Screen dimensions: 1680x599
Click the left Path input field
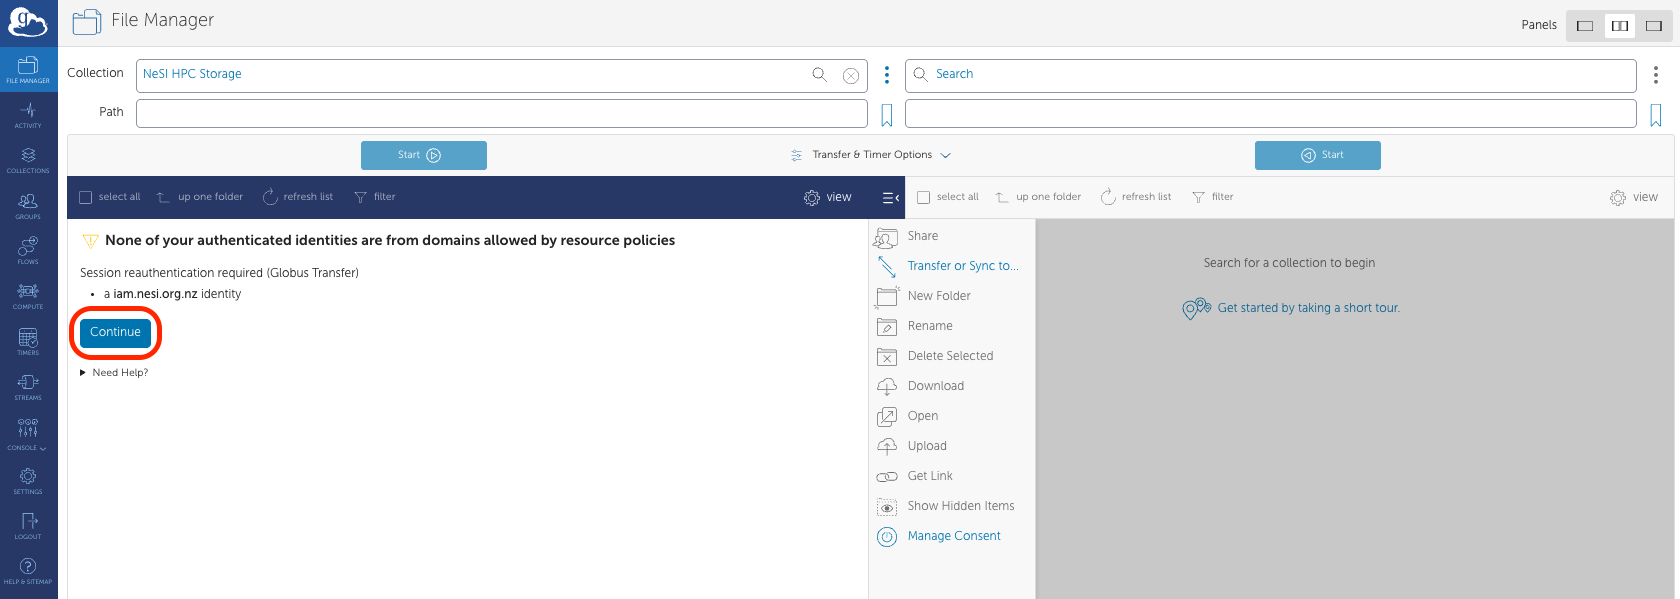tap(501, 114)
